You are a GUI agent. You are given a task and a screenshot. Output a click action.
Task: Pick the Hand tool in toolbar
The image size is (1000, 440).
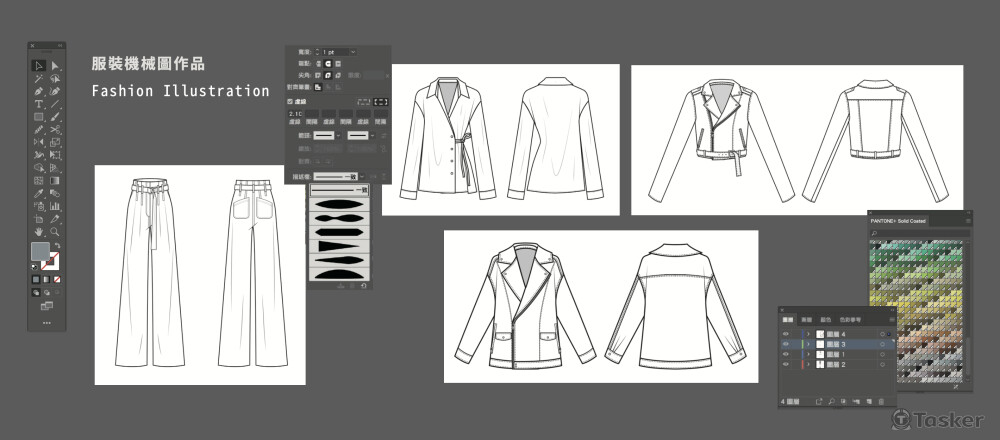pos(38,231)
